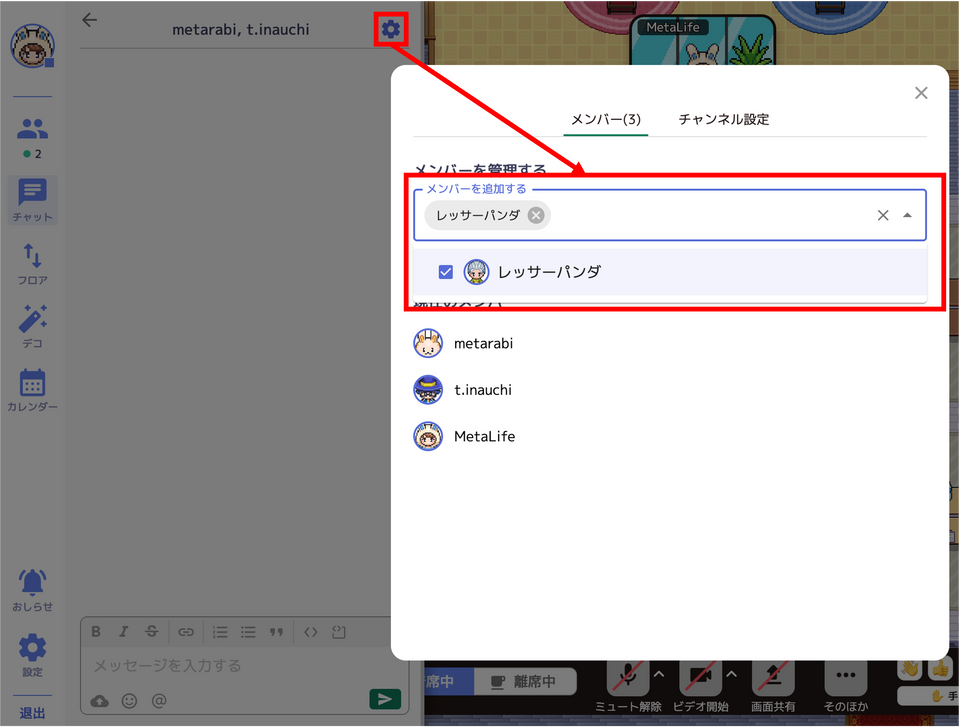
Task: Set status to 離席中 away
Action: (526, 681)
